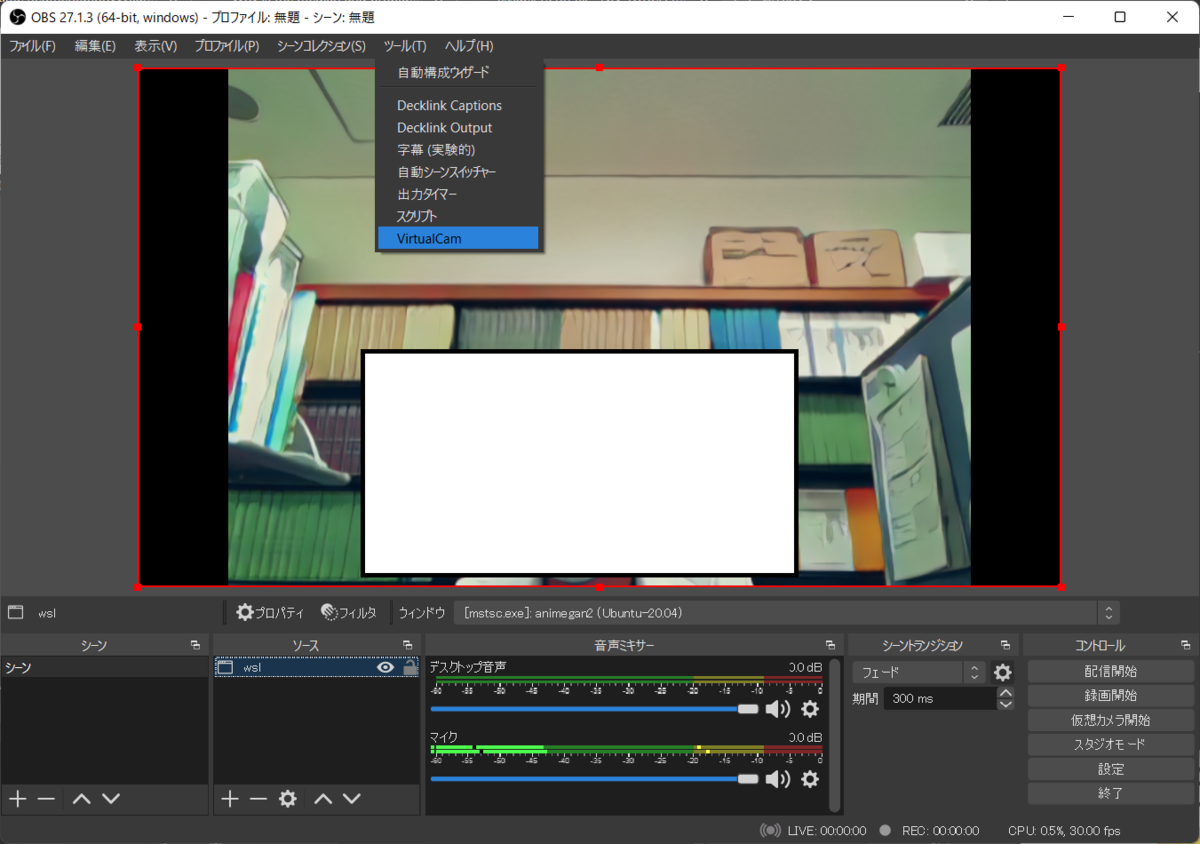Viewport: 1200px width, 844px height.
Task: Open 設定 button in controls
Action: (x=1110, y=769)
